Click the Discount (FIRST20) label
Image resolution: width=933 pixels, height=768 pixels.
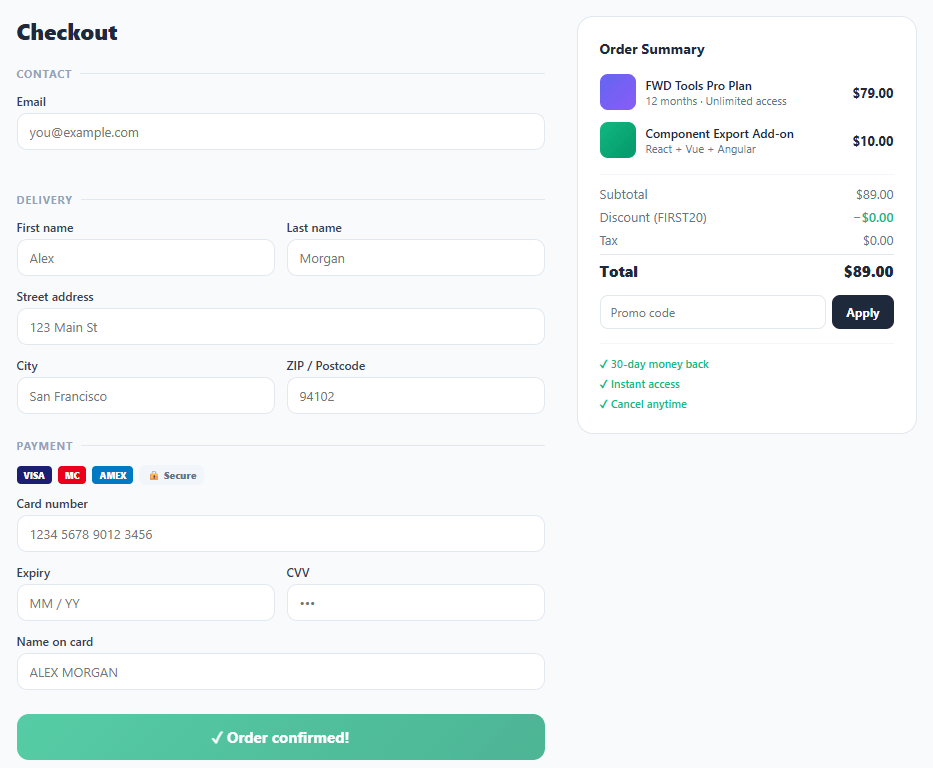pos(653,218)
